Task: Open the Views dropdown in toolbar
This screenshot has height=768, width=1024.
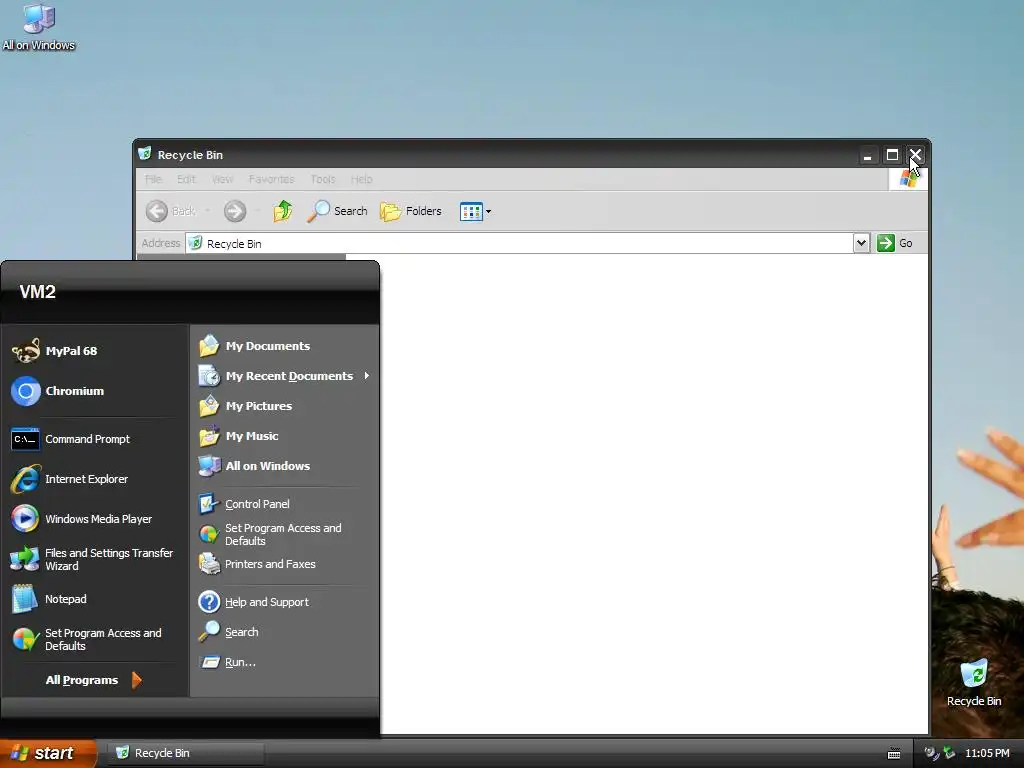Action: coord(475,211)
